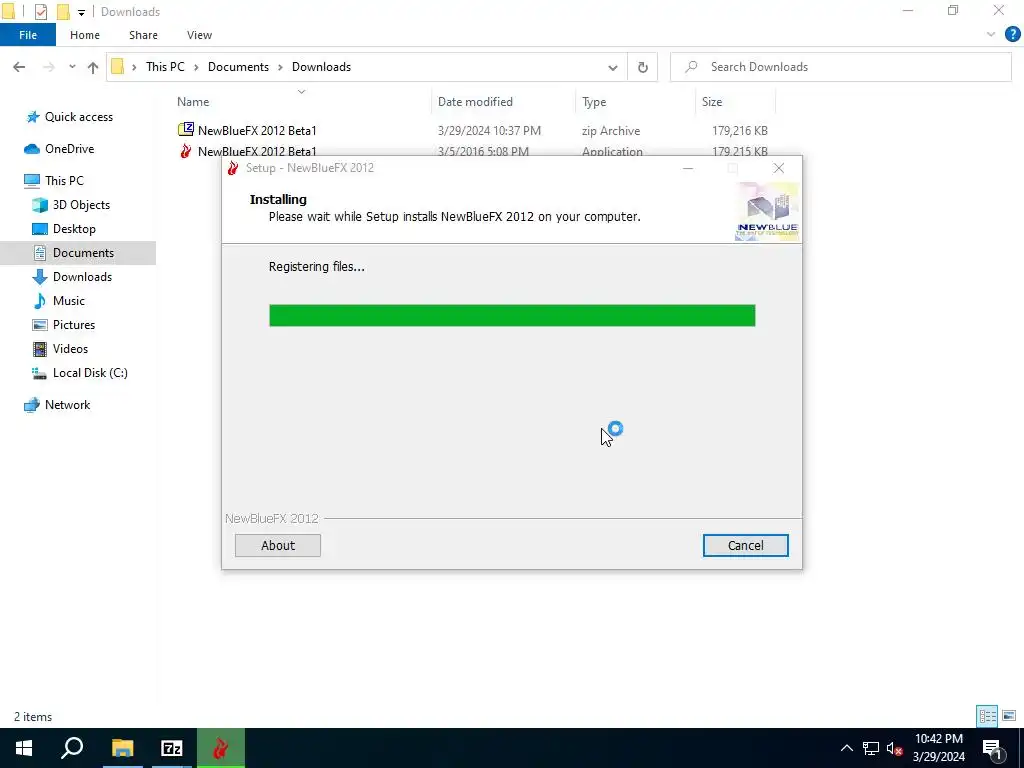Open 7-Zip from the taskbar
Image resolution: width=1024 pixels, height=768 pixels.
pos(172,748)
